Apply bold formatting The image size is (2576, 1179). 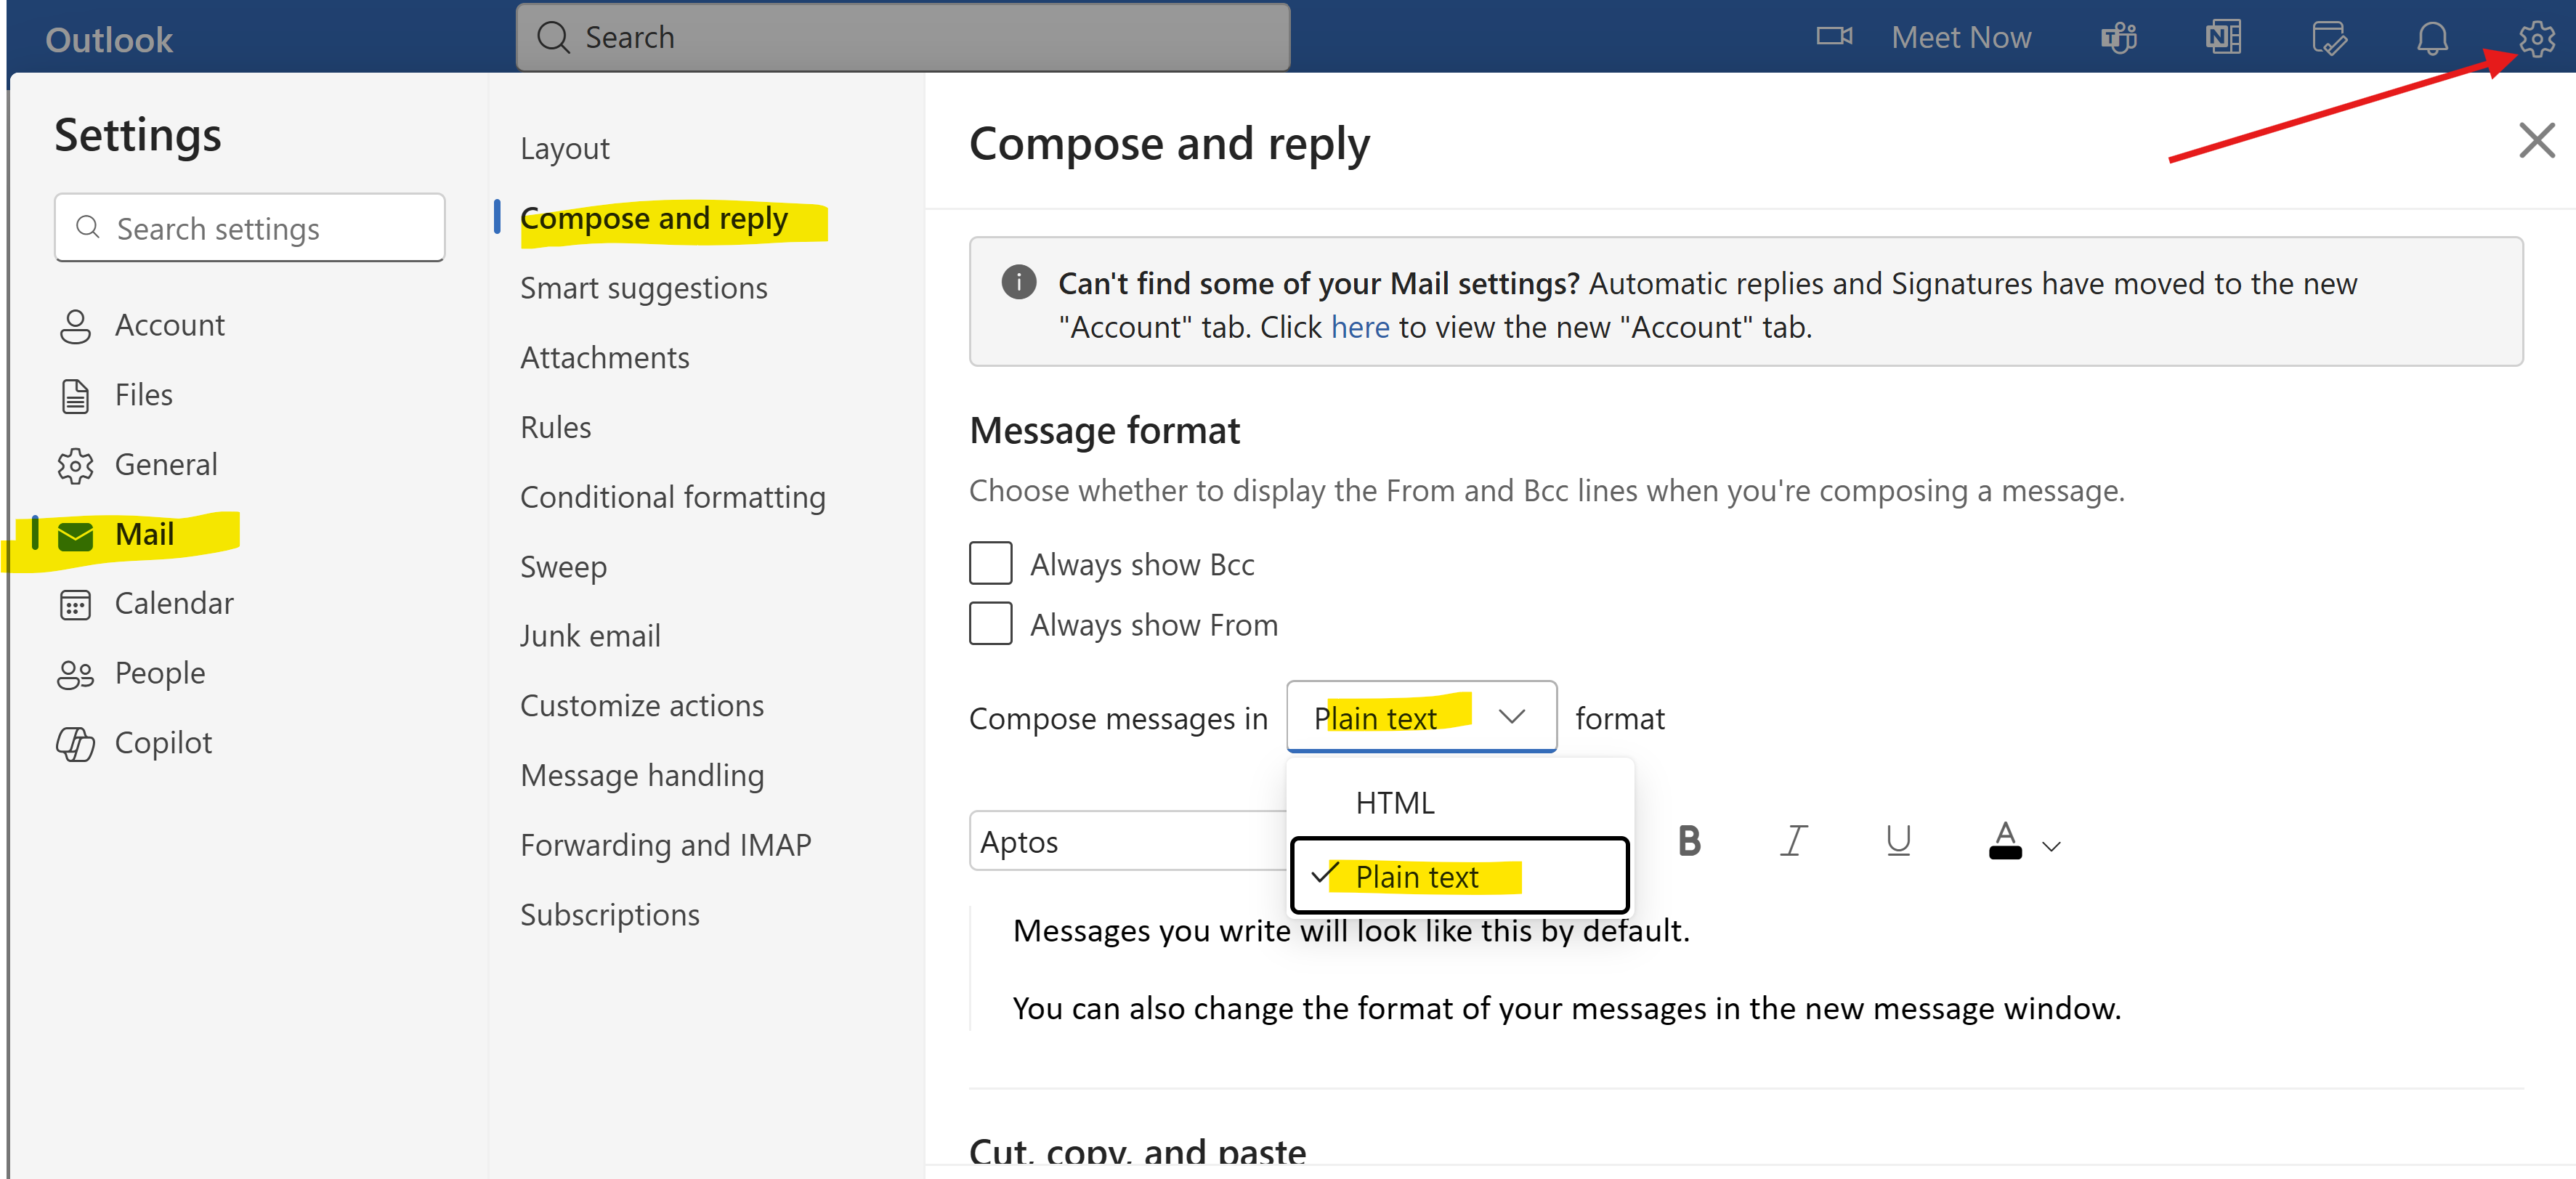1689,840
